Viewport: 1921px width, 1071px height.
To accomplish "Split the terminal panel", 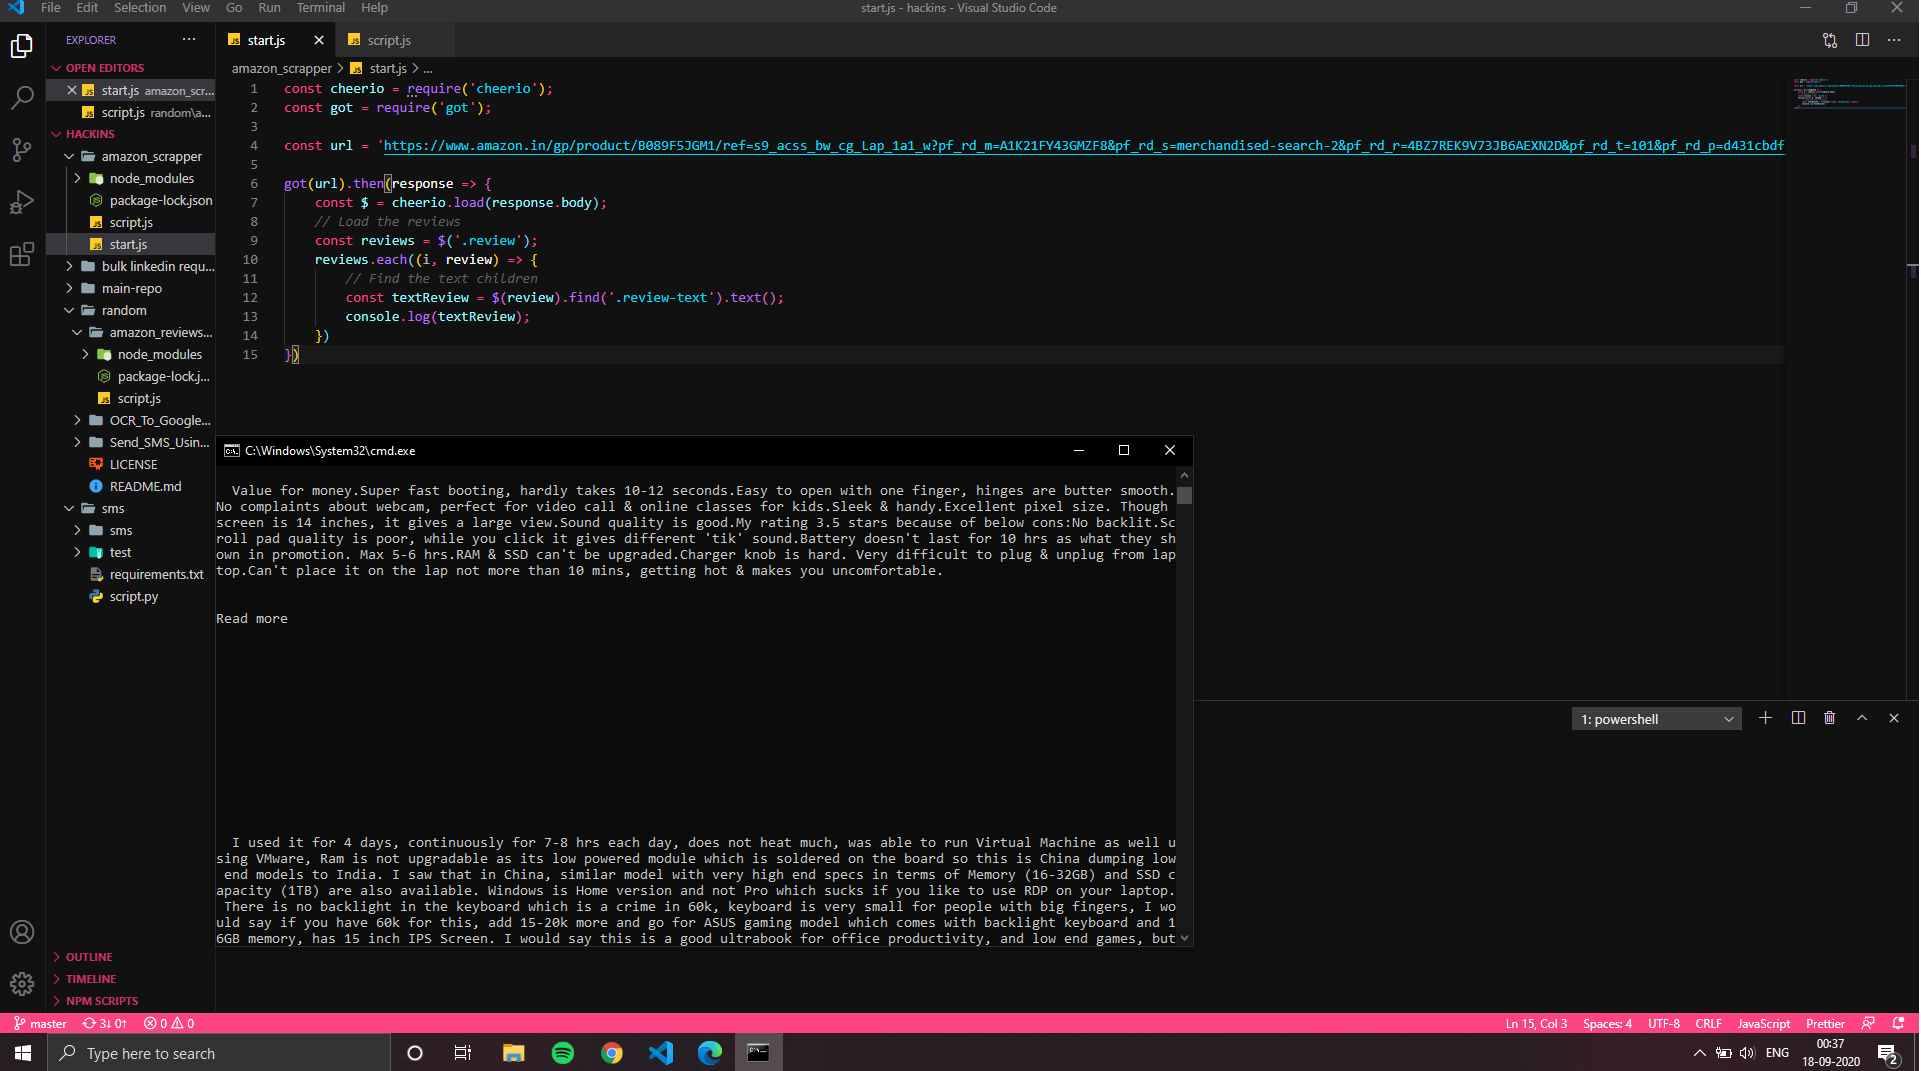I will click(1798, 718).
